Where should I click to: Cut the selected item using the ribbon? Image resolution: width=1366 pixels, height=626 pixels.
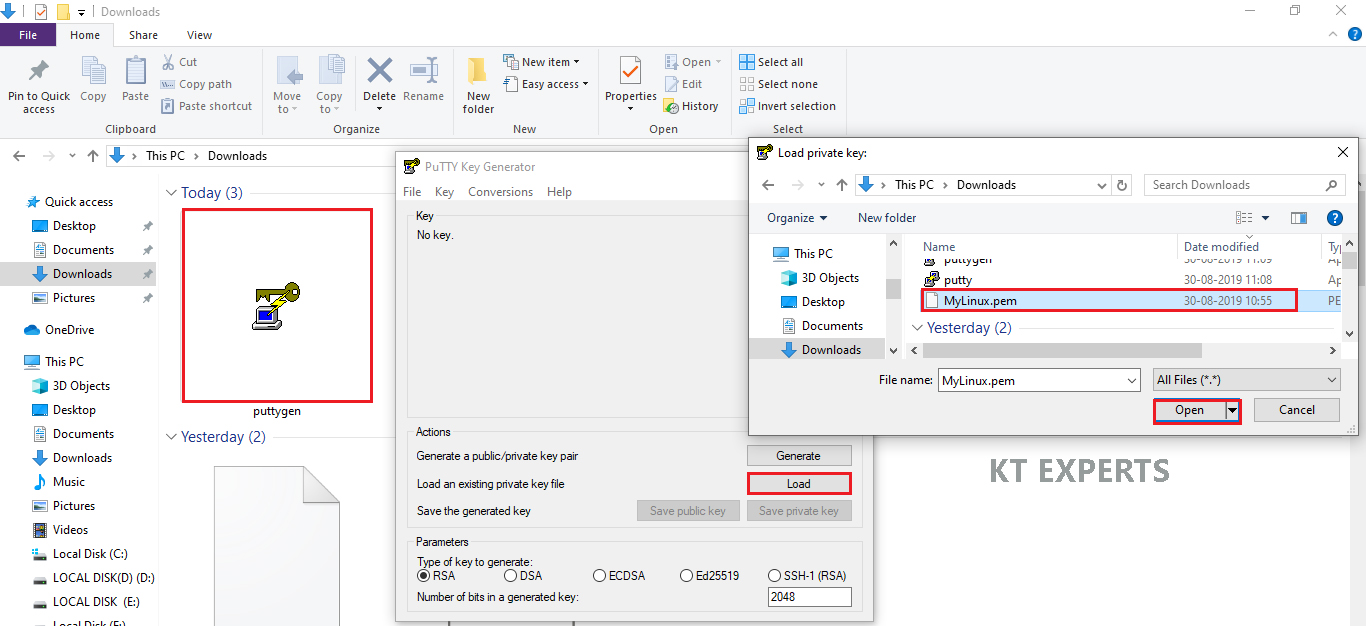[x=179, y=62]
